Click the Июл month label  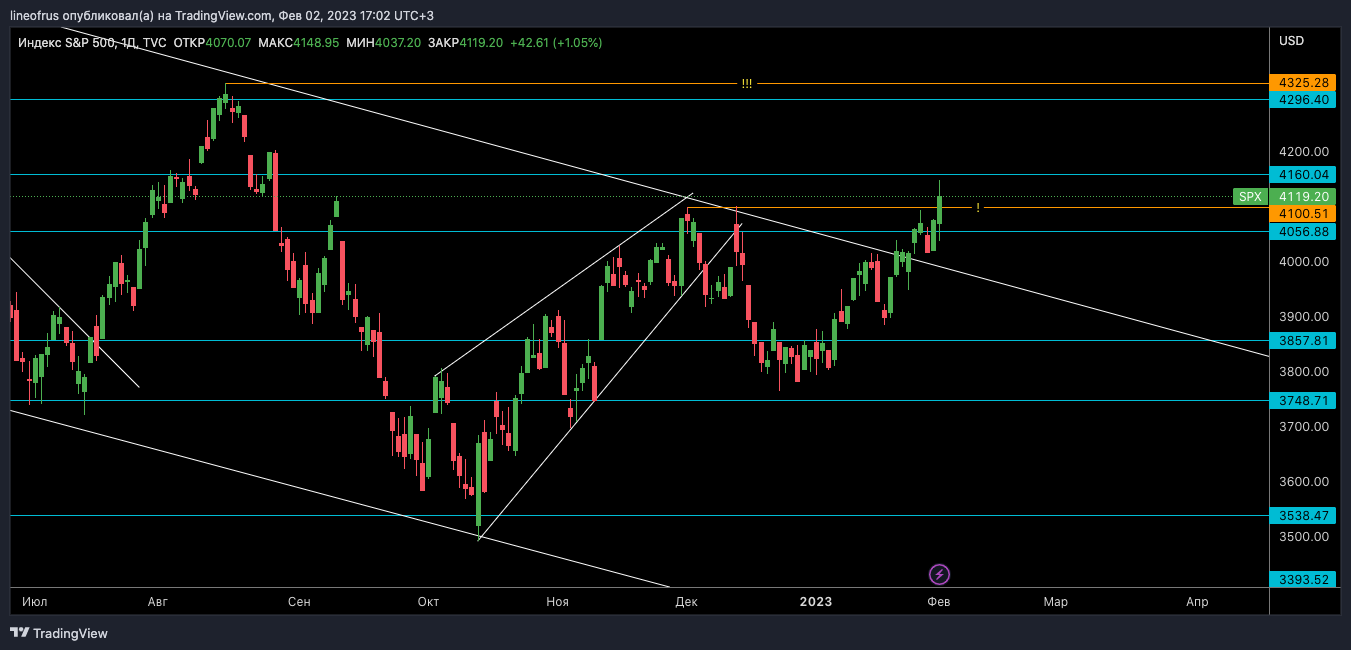pos(35,601)
